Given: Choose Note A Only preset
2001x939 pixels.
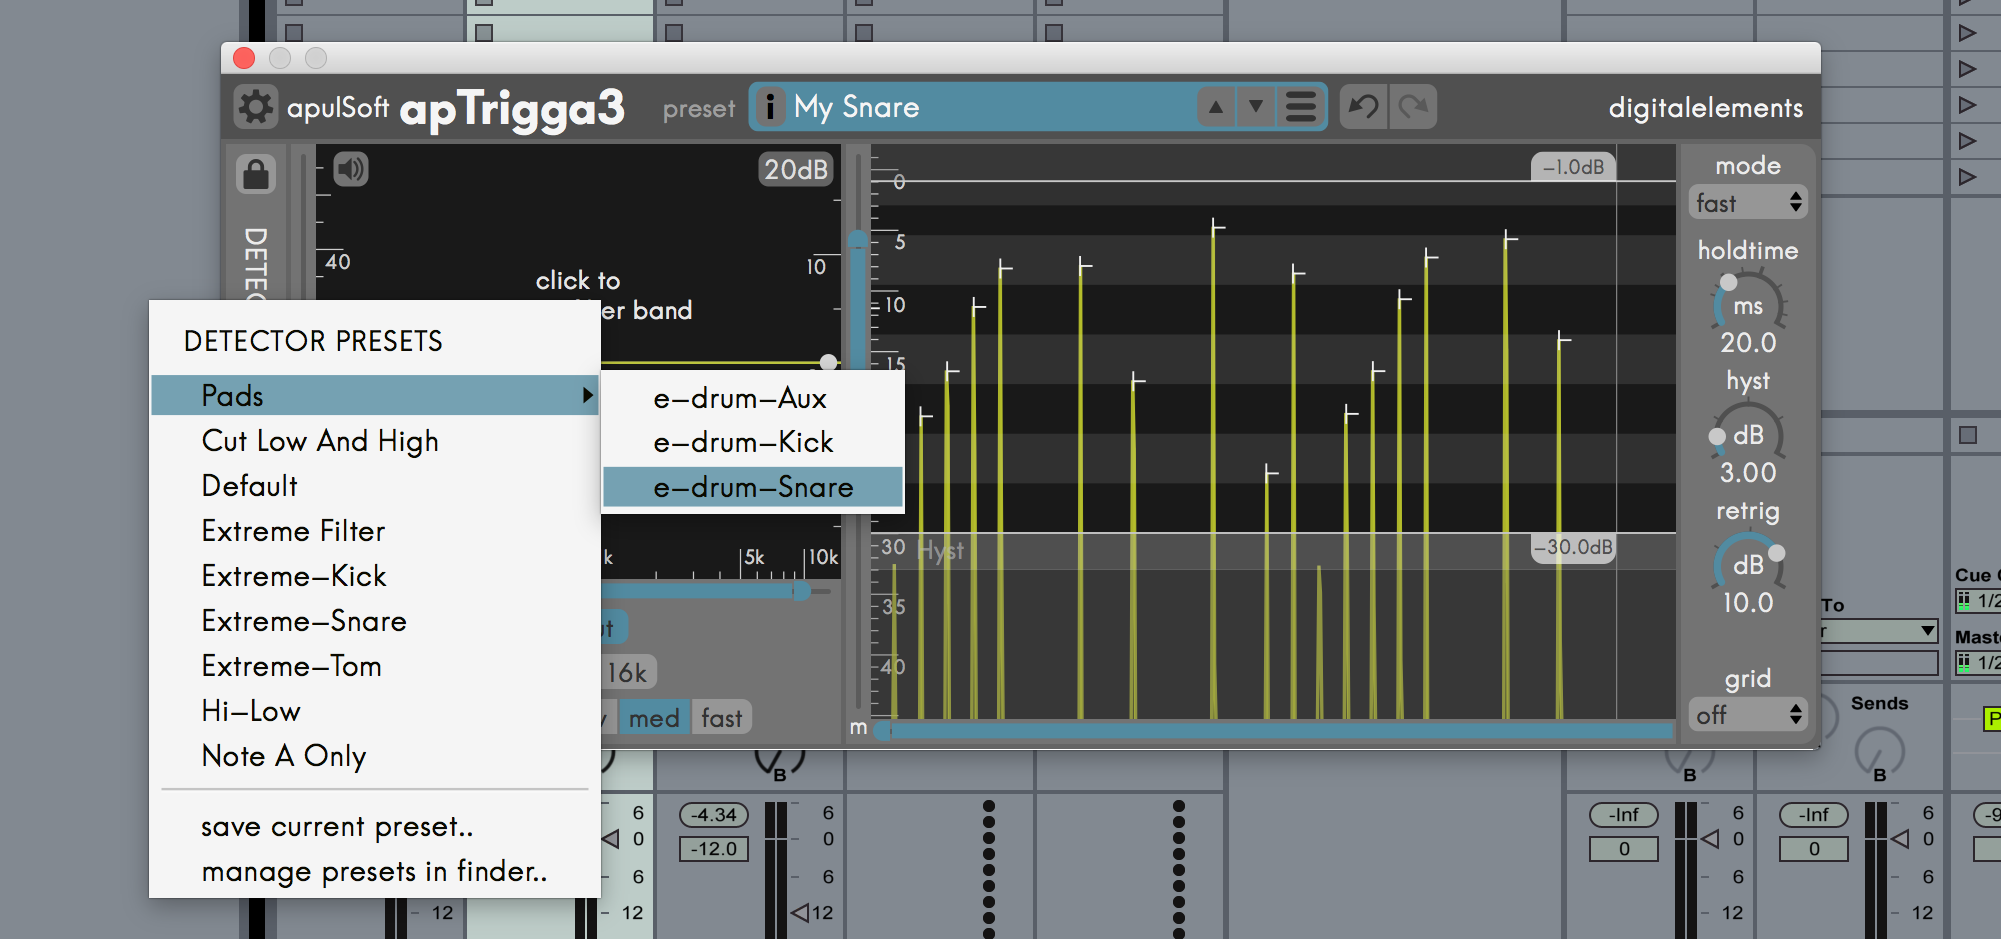Looking at the screenshot, I should 284,756.
